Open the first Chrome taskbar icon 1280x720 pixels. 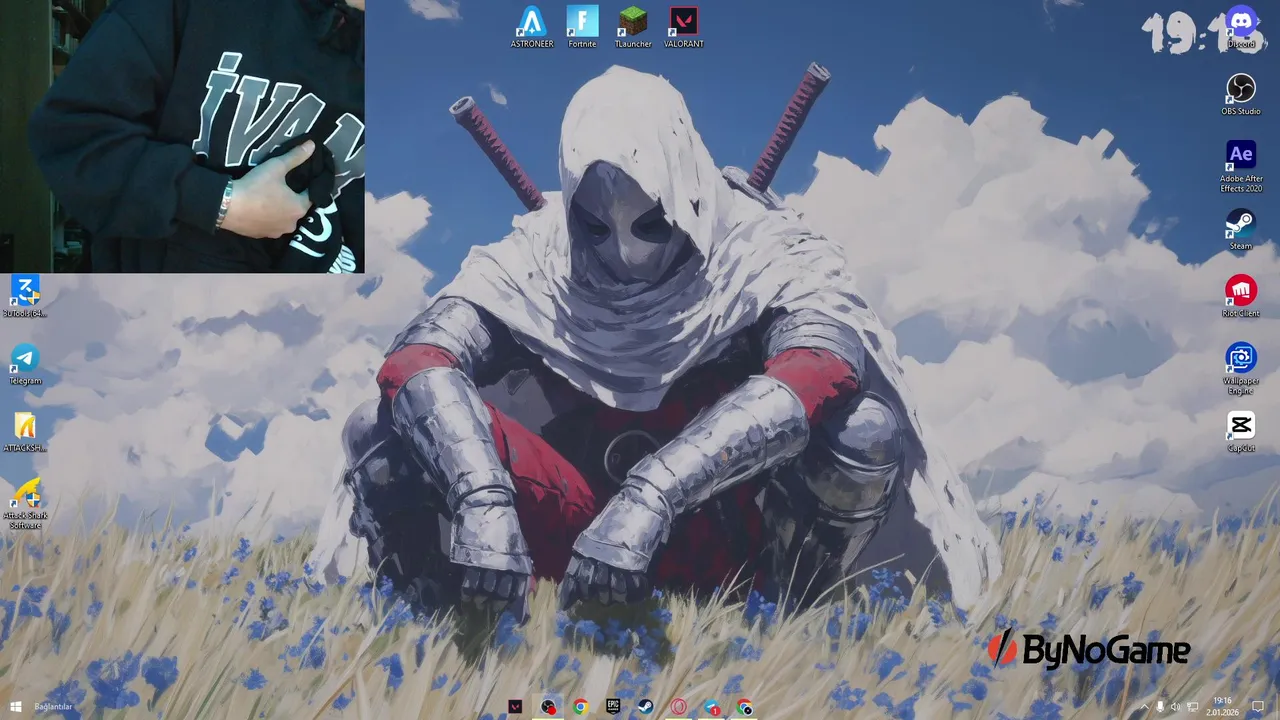click(580, 707)
